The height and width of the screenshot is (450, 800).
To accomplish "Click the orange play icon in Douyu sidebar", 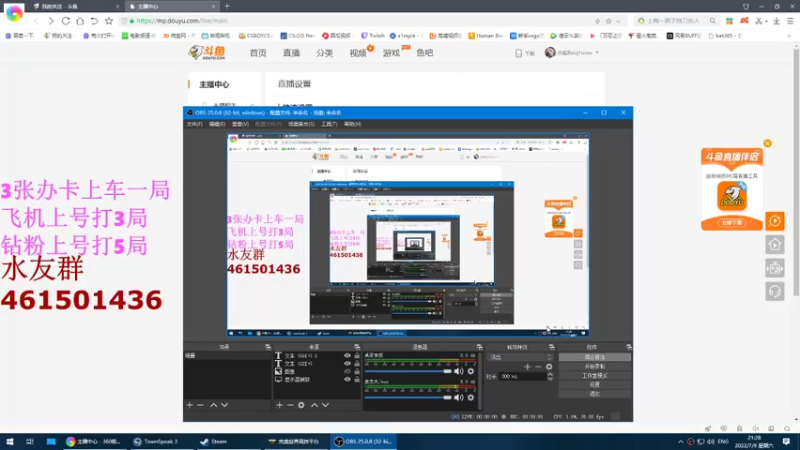I will (775, 221).
